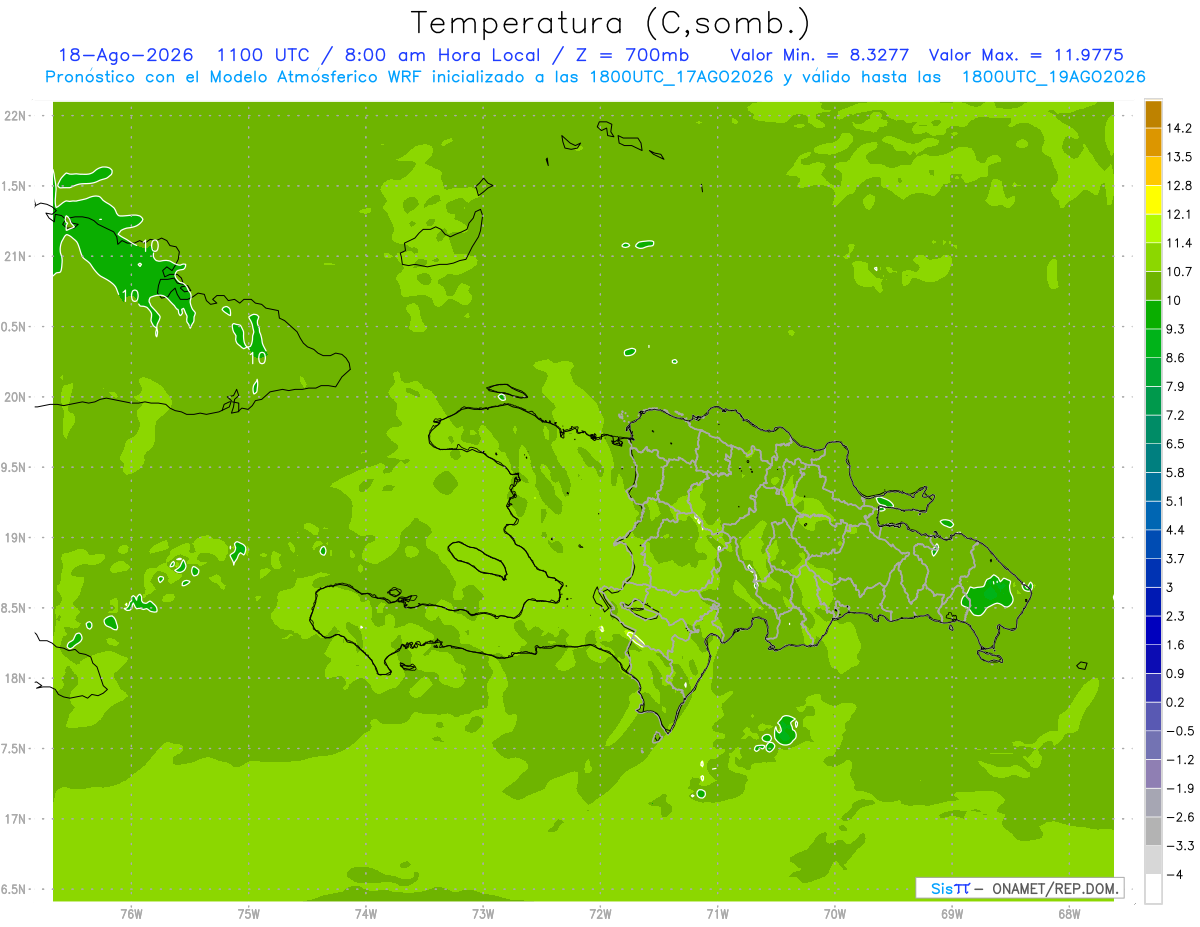The image size is (1200, 927).
Task: Click the "14.2" legend value
Action: point(1179,128)
